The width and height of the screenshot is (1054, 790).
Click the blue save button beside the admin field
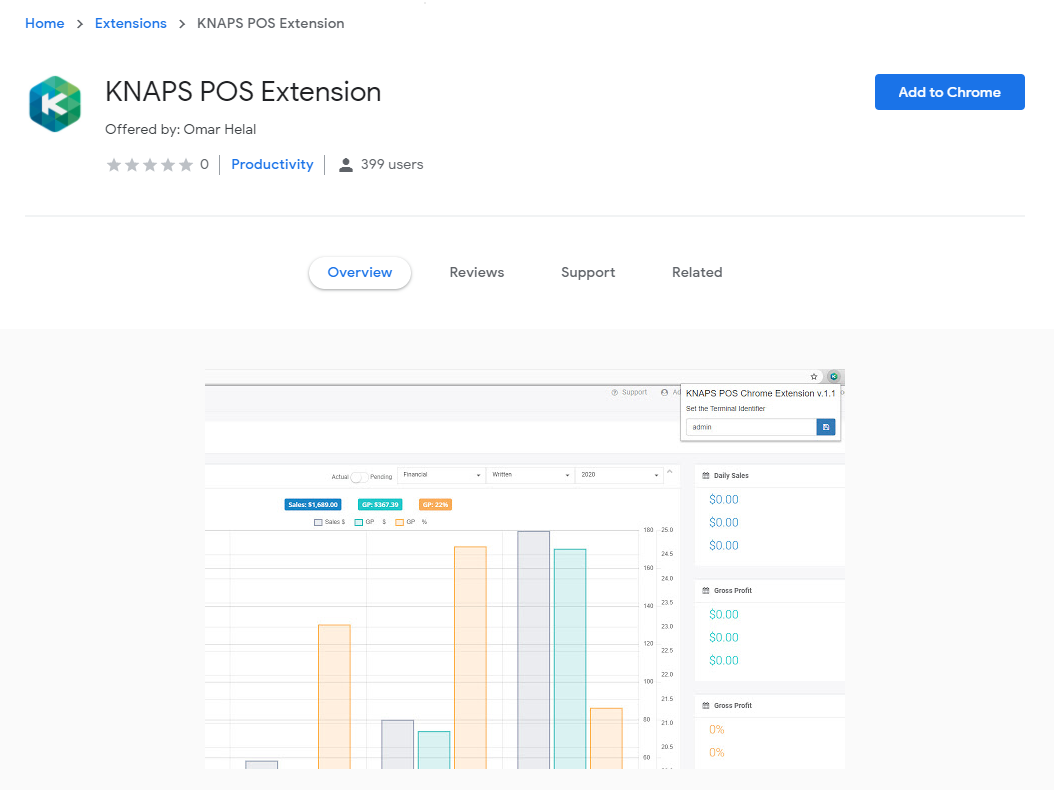[x=825, y=426]
